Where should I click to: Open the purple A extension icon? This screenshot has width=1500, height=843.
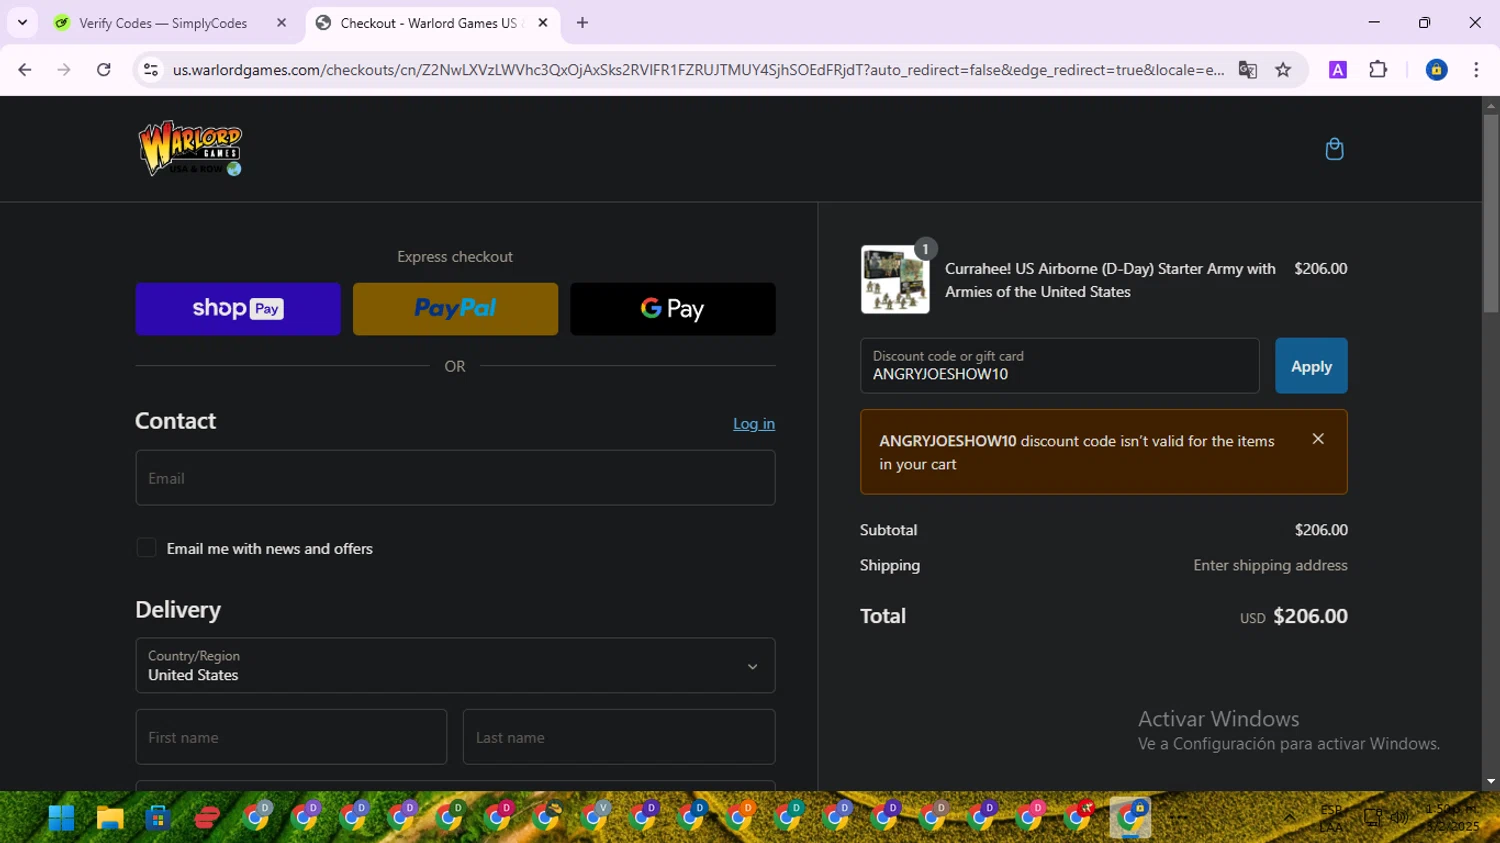click(x=1338, y=70)
